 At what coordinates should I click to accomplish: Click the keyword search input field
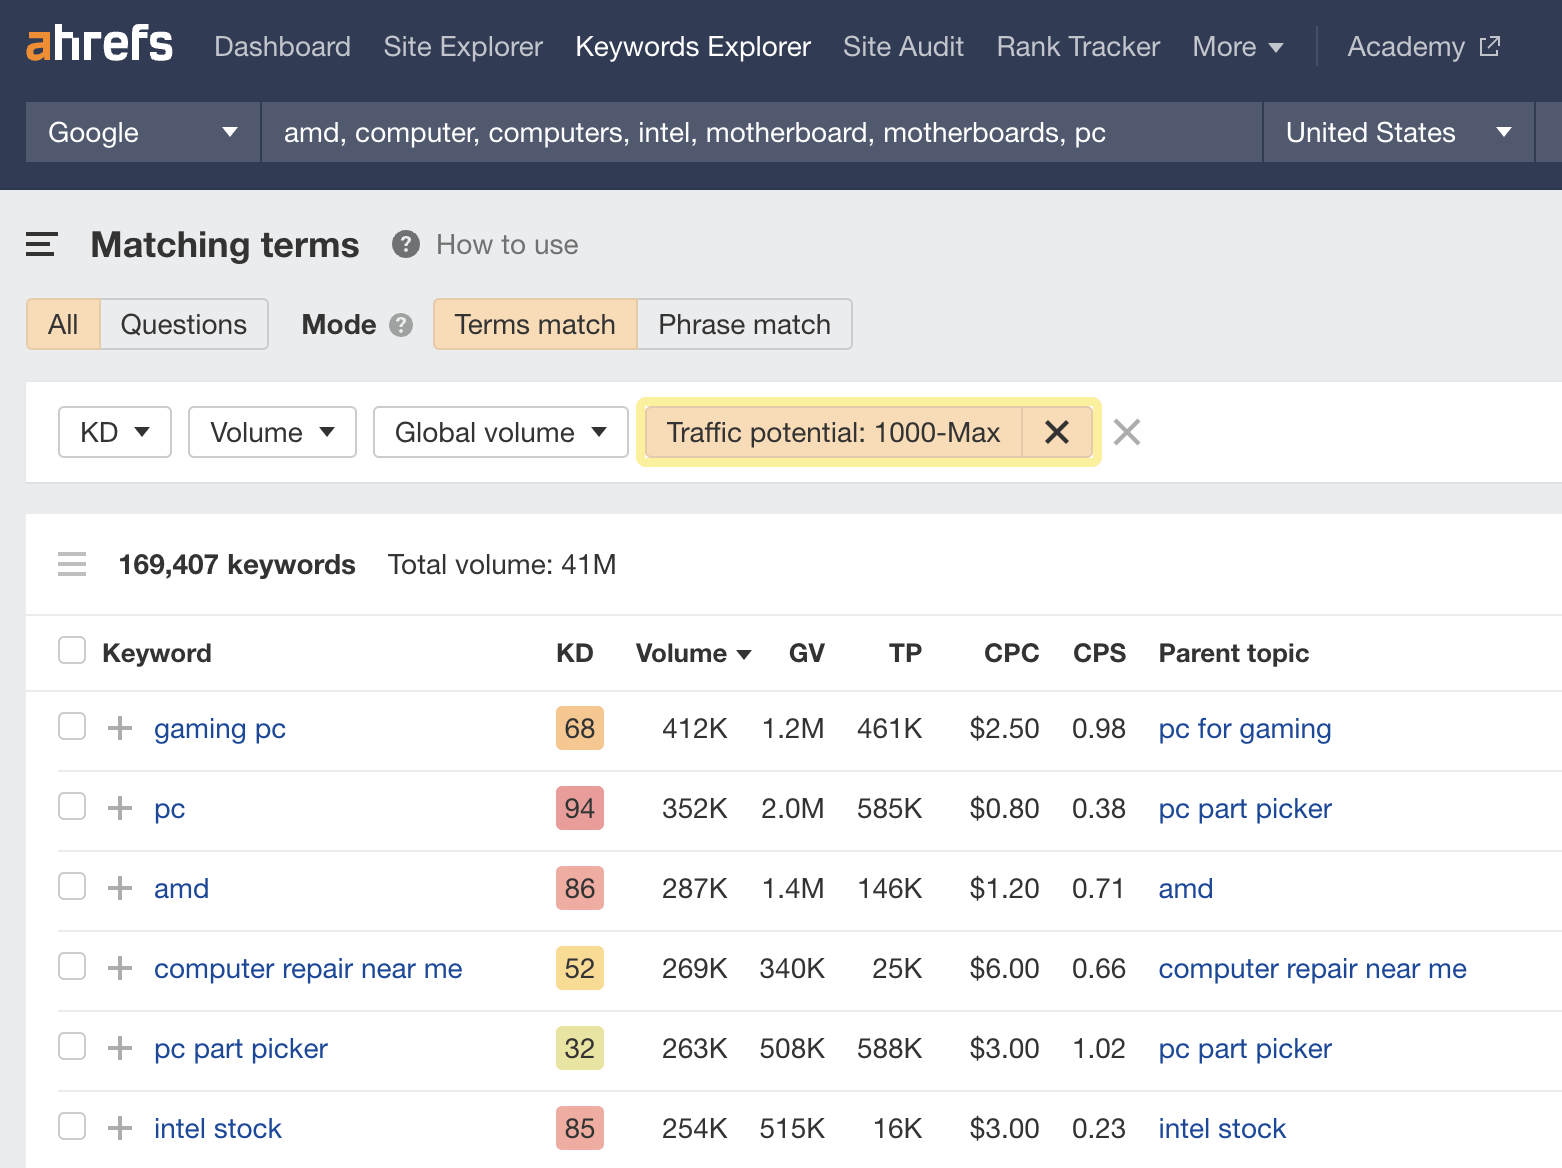(760, 131)
